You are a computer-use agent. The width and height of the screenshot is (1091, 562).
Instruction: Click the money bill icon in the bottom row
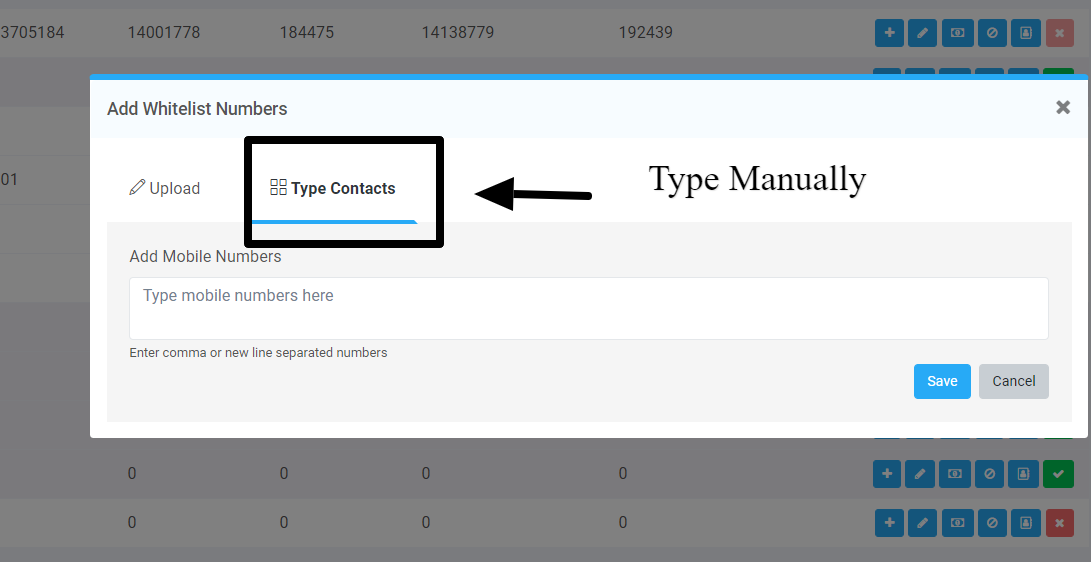coord(957,522)
